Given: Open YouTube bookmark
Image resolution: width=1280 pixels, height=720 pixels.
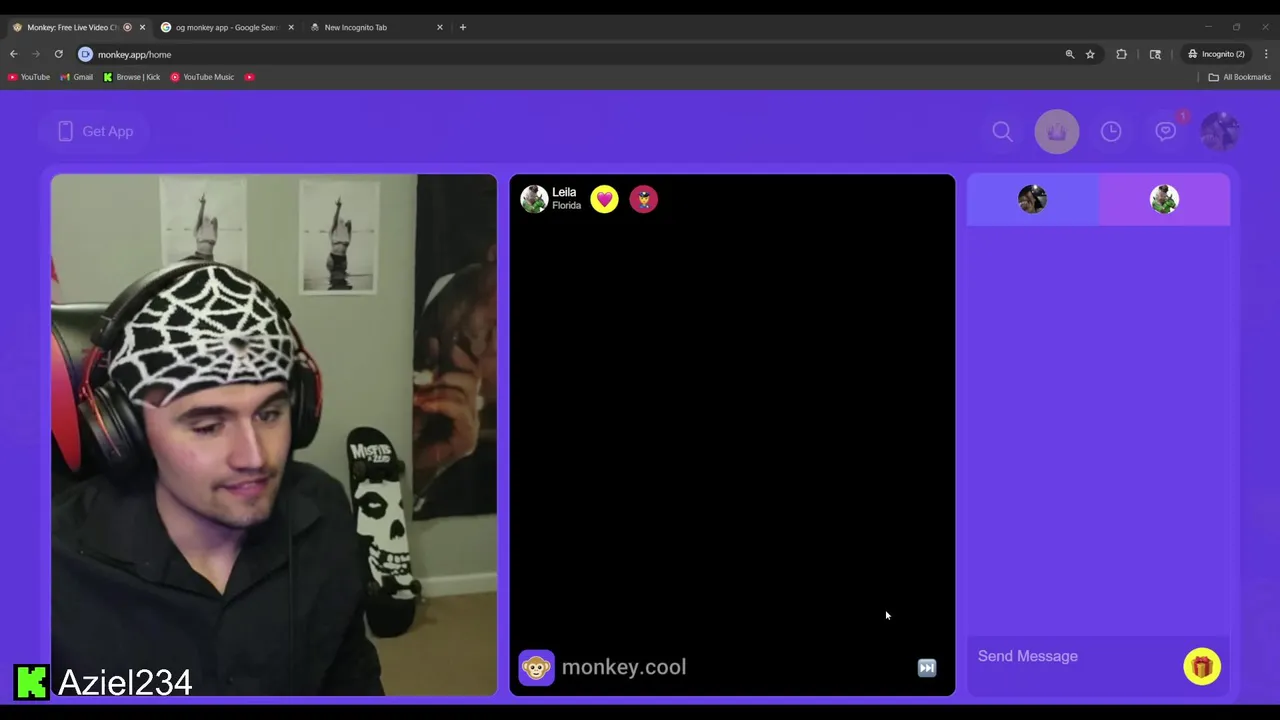Looking at the screenshot, I should [x=29, y=77].
